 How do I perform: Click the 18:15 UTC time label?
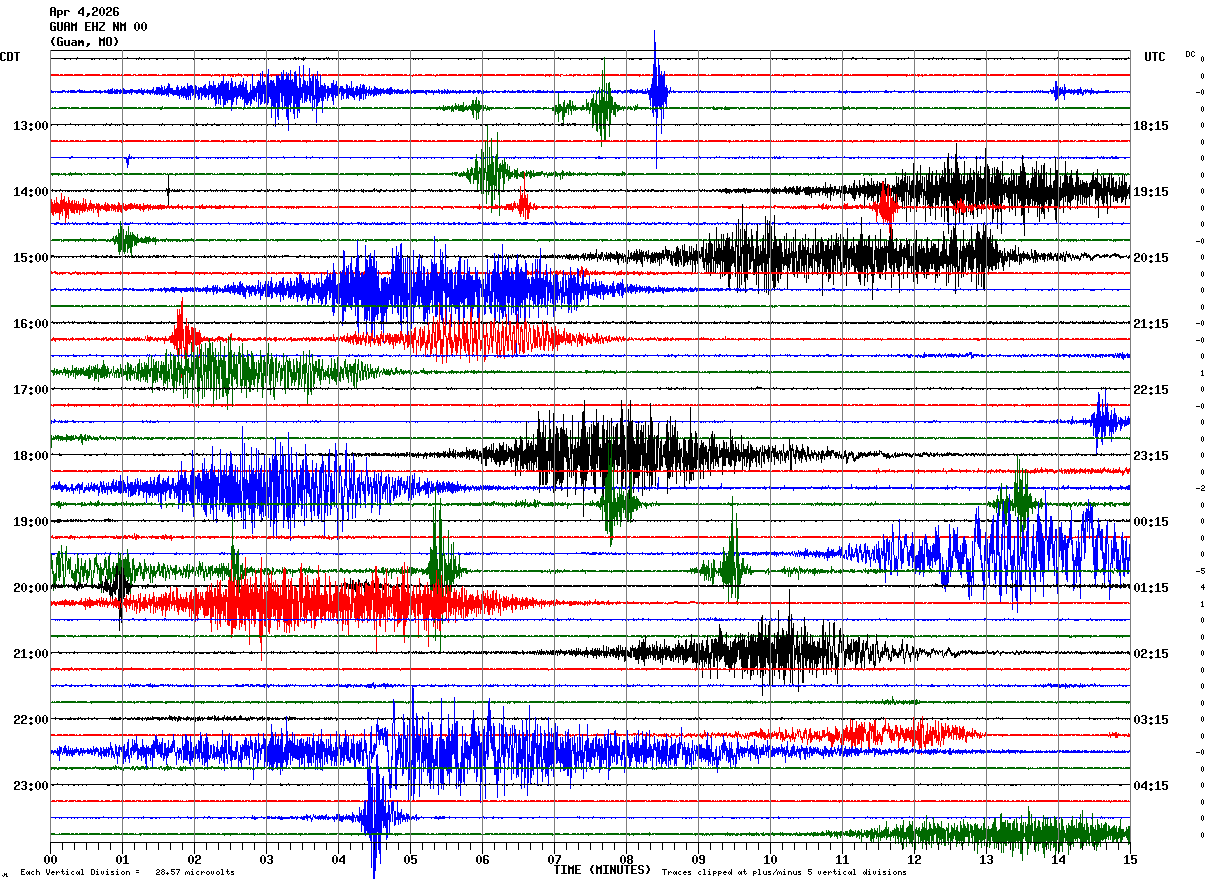click(1151, 126)
